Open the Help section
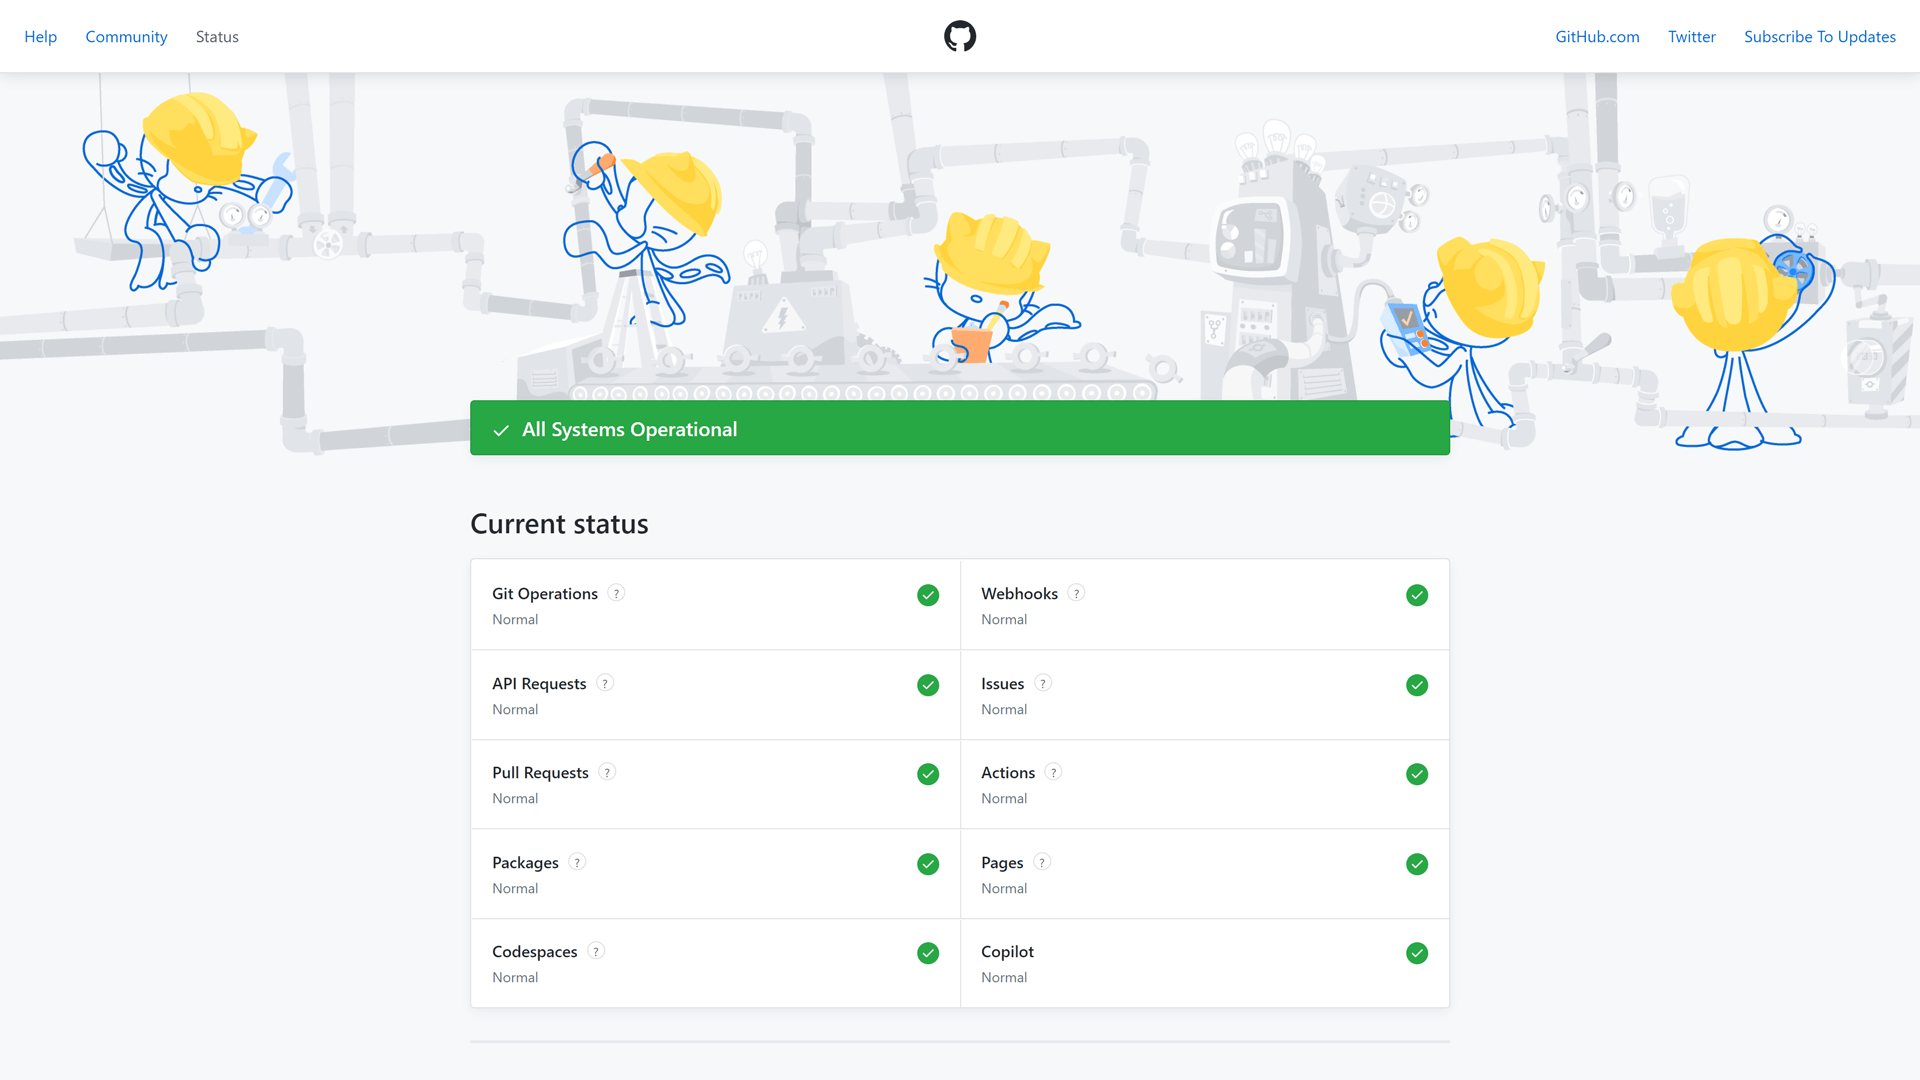The height and width of the screenshot is (1080, 1920). click(40, 36)
